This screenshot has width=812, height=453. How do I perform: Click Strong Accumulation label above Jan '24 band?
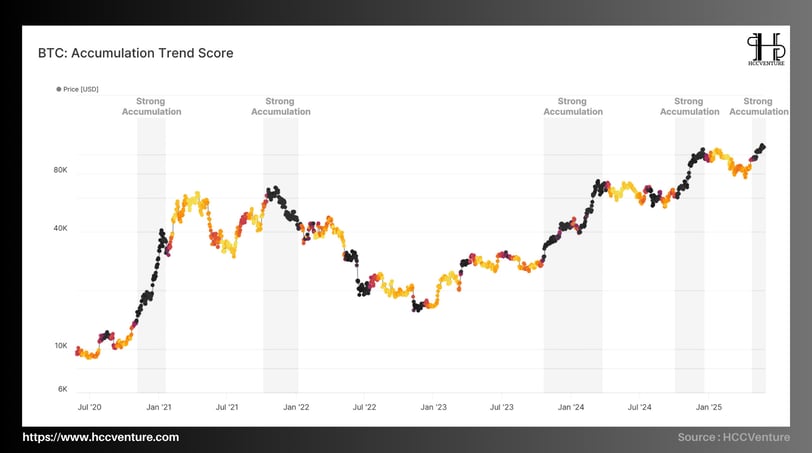click(573, 106)
